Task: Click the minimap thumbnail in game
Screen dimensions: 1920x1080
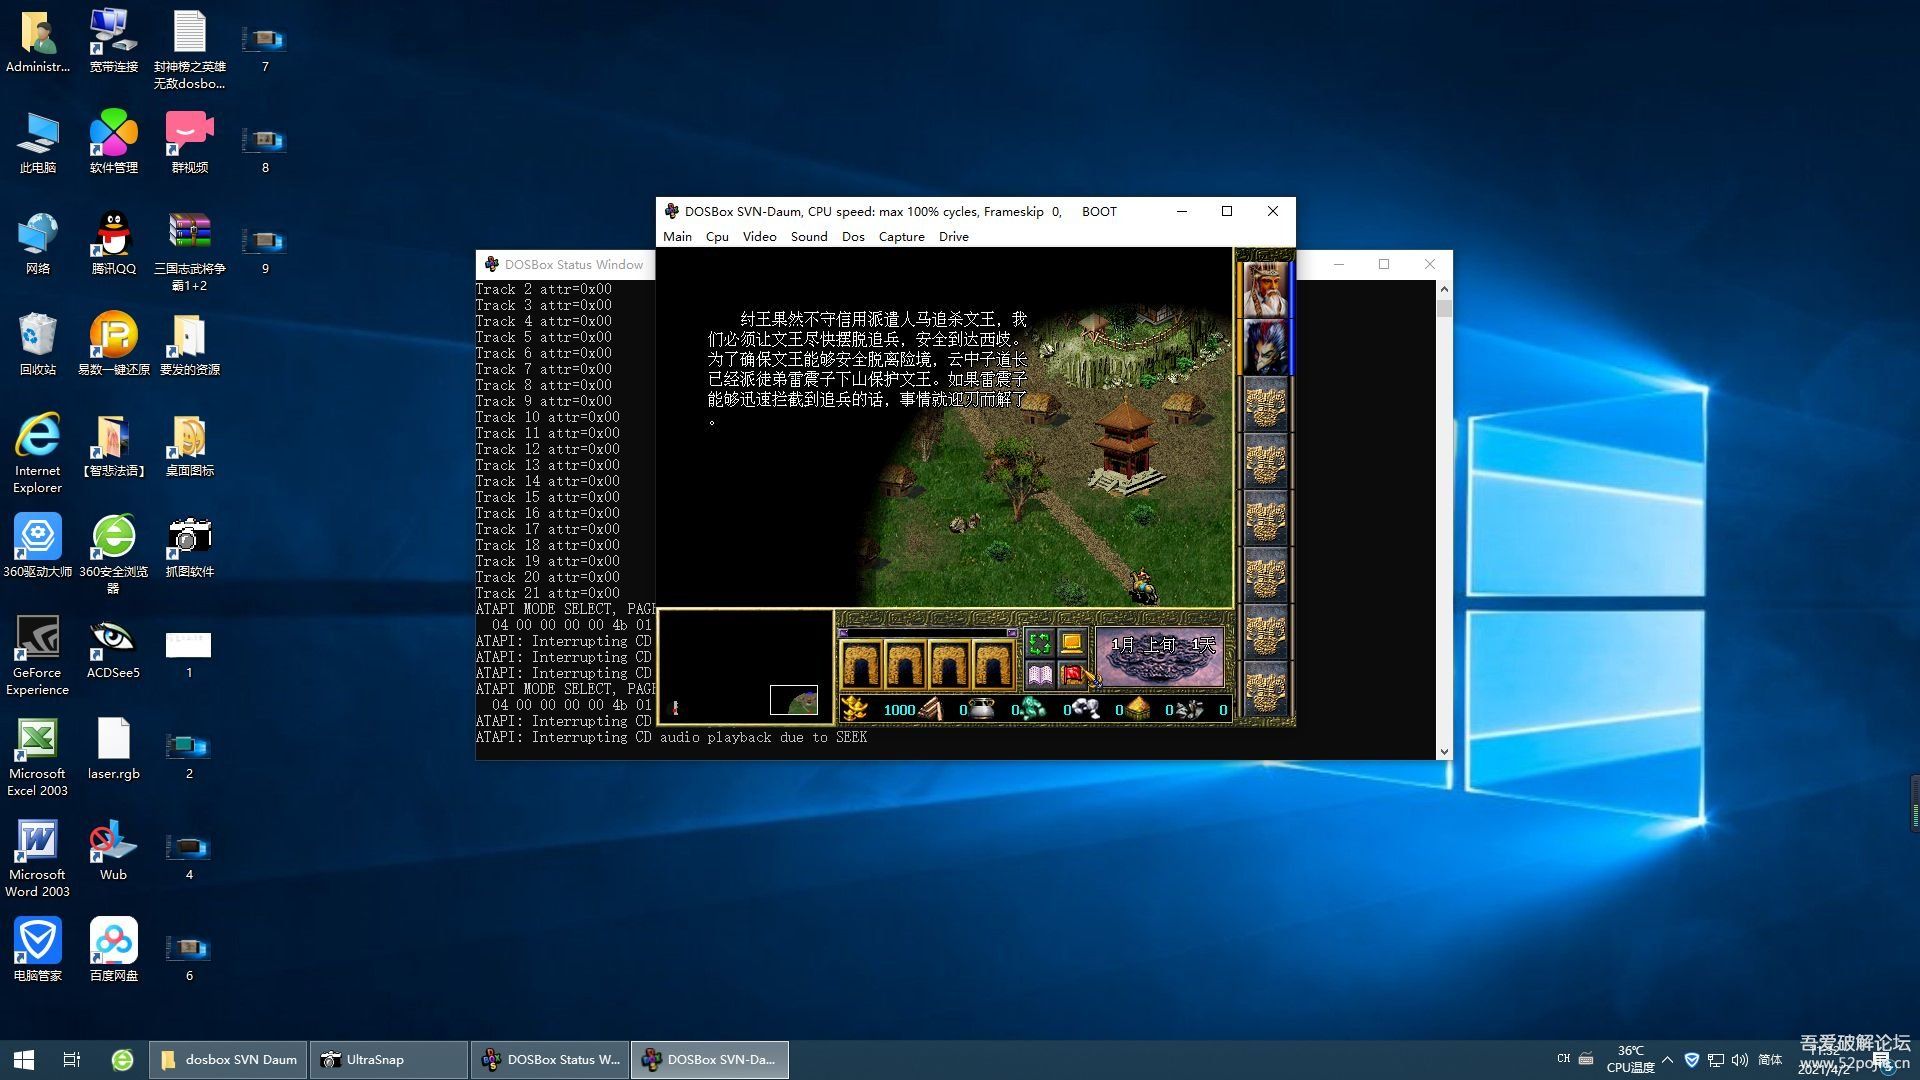Action: (793, 700)
